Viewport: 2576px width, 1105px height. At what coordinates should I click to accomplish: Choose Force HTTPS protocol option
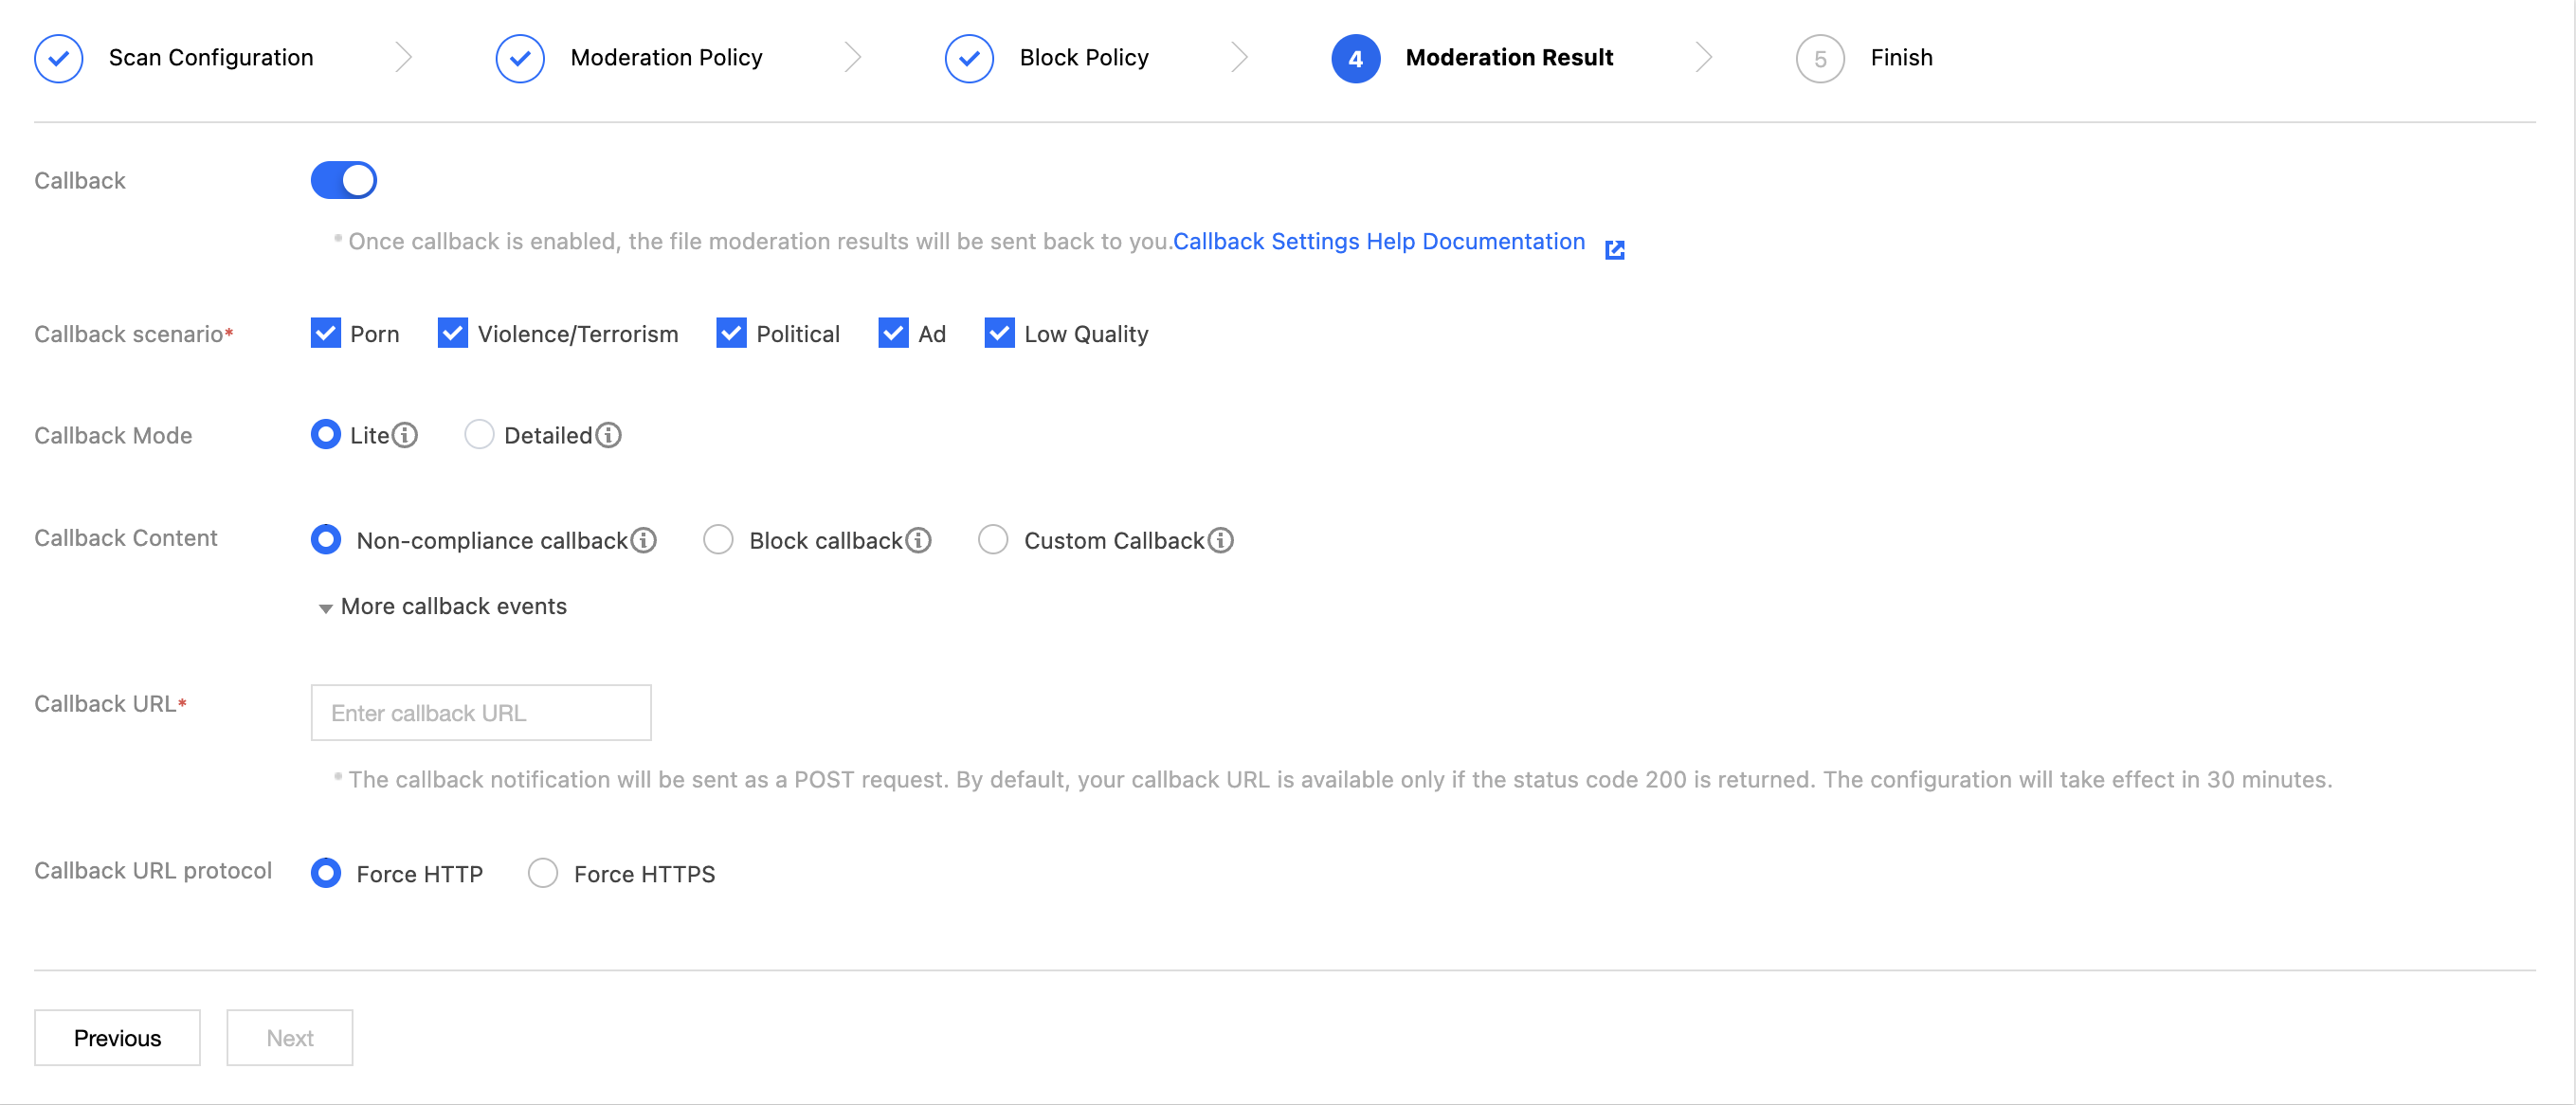(x=543, y=873)
